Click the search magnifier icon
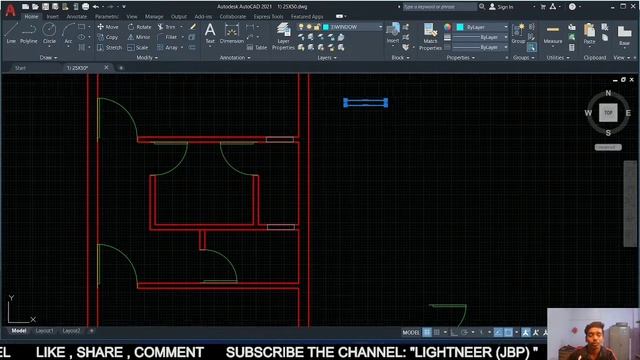The image size is (640, 360). [x=482, y=7]
